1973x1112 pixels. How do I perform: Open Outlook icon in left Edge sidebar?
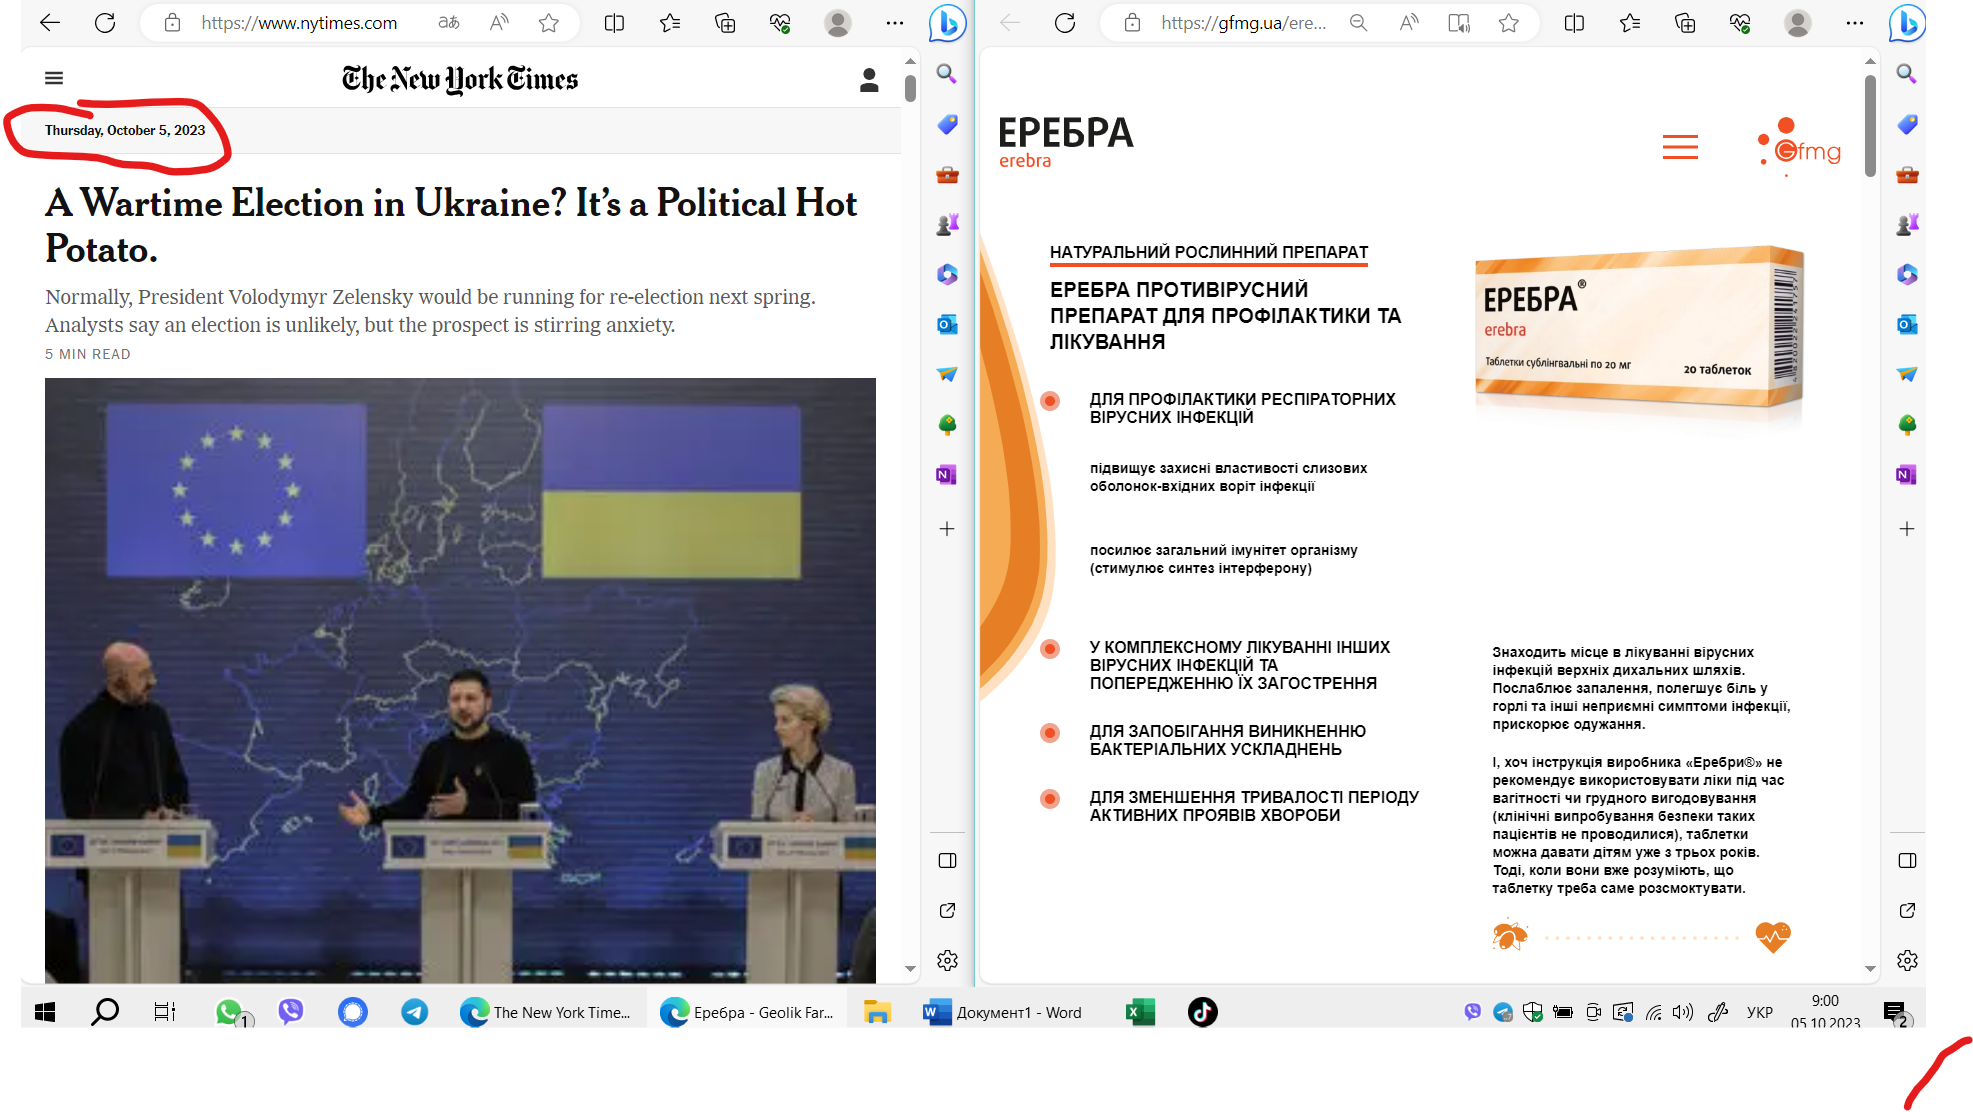point(947,324)
